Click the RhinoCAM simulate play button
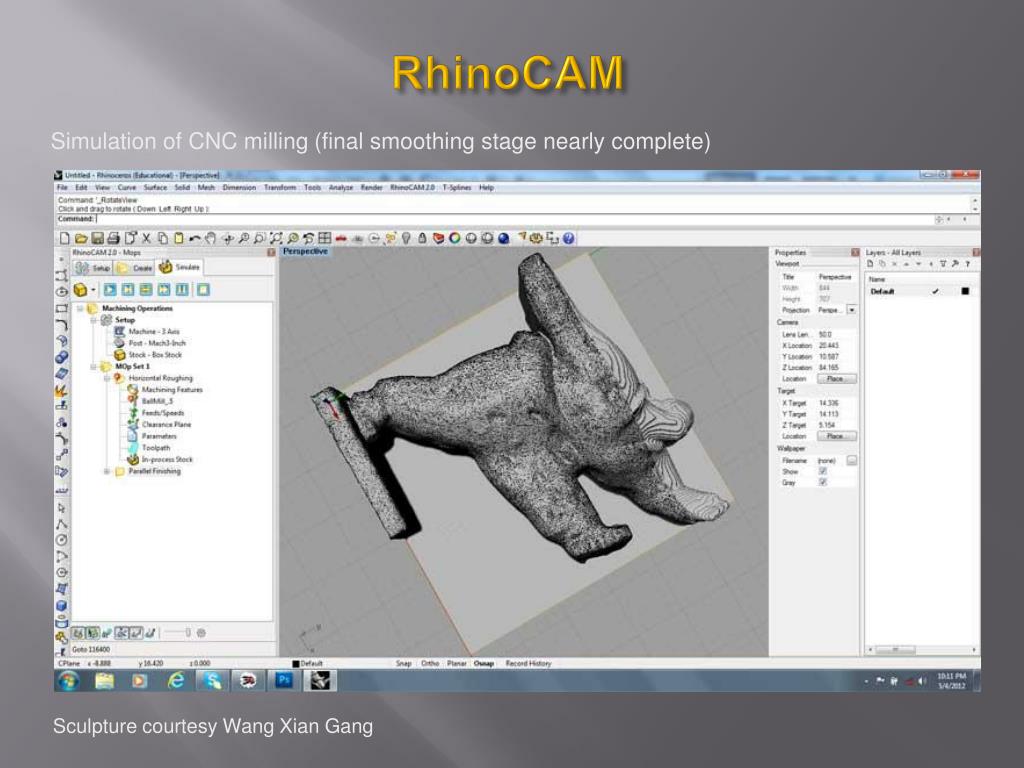 (x=110, y=289)
